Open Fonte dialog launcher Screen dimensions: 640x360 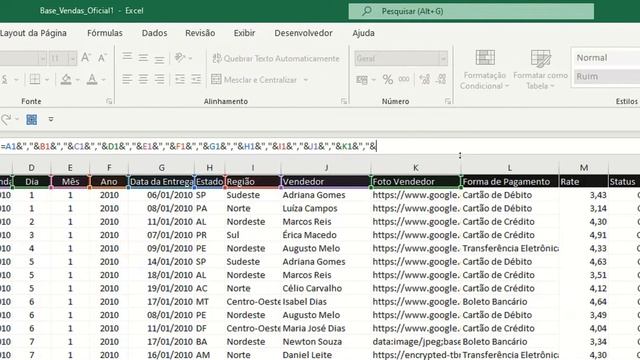point(109,101)
